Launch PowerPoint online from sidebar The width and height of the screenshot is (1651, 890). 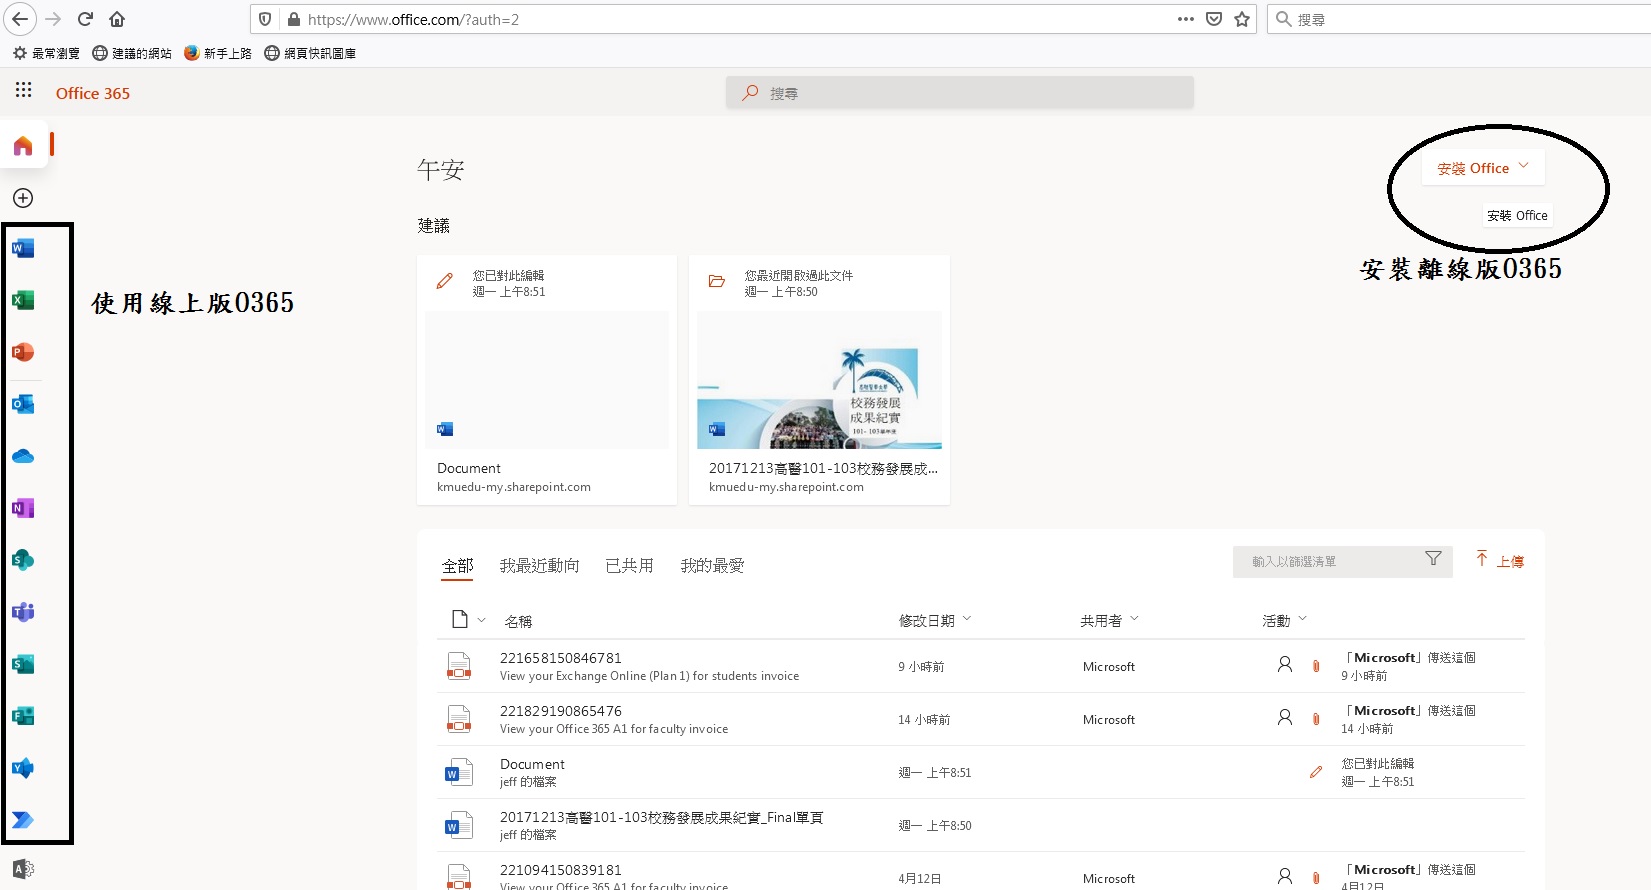23,352
